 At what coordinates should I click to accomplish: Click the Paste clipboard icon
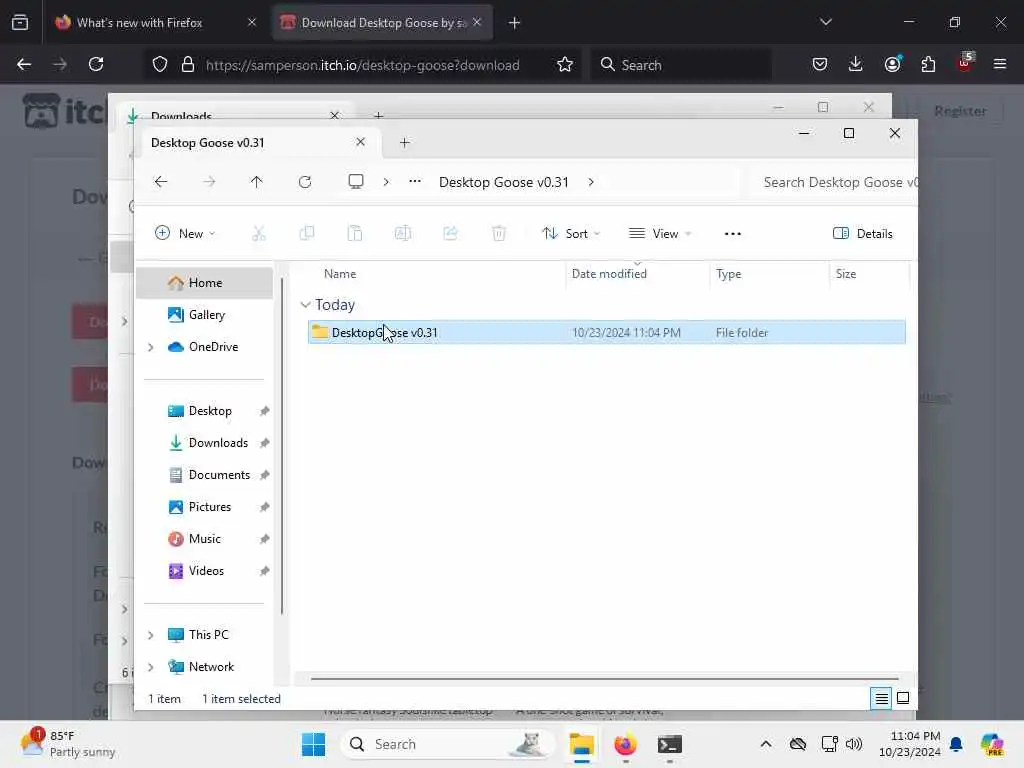tap(355, 233)
